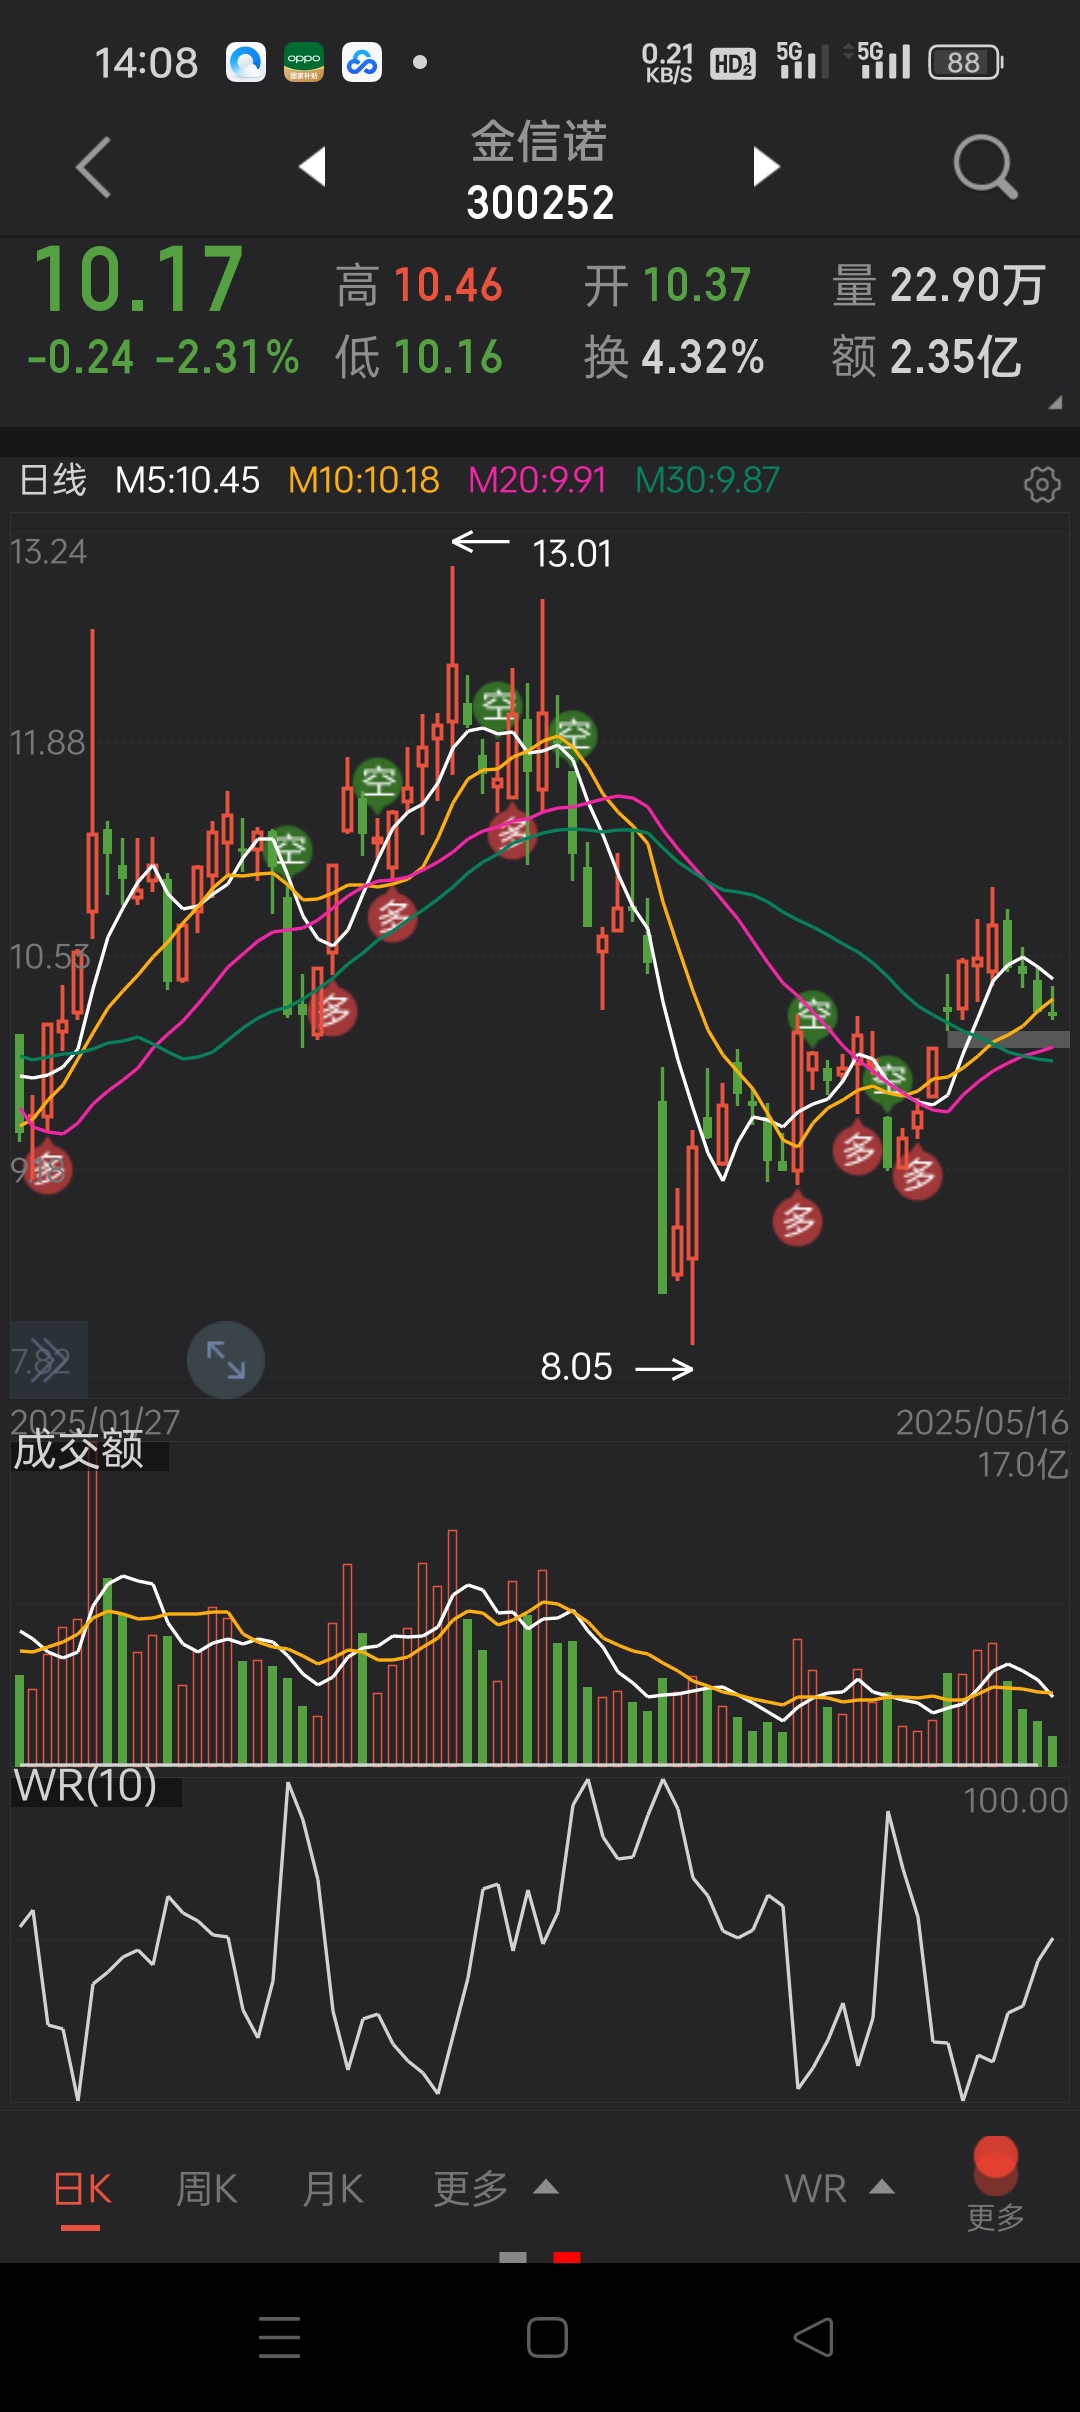Viewport: 1080px width, 2412px height.
Task: Tap the opening price 开 10.37
Action: (x=667, y=285)
